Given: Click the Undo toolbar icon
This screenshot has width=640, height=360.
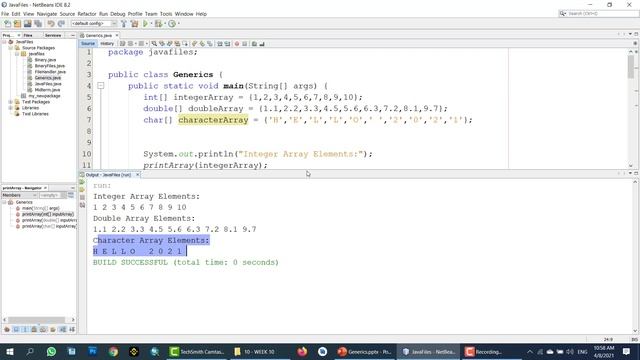Looking at the screenshot, I should click(x=51, y=24).
